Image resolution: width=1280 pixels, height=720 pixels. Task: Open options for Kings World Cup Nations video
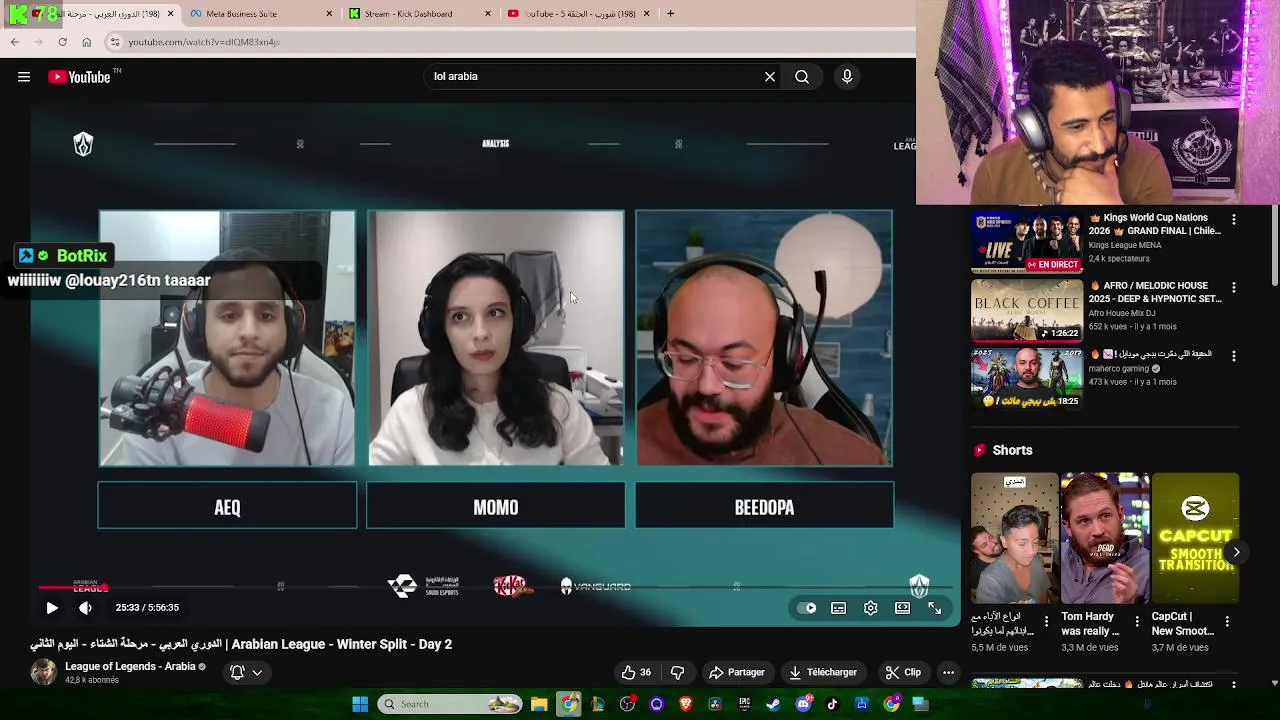[x=1234, y=219]
